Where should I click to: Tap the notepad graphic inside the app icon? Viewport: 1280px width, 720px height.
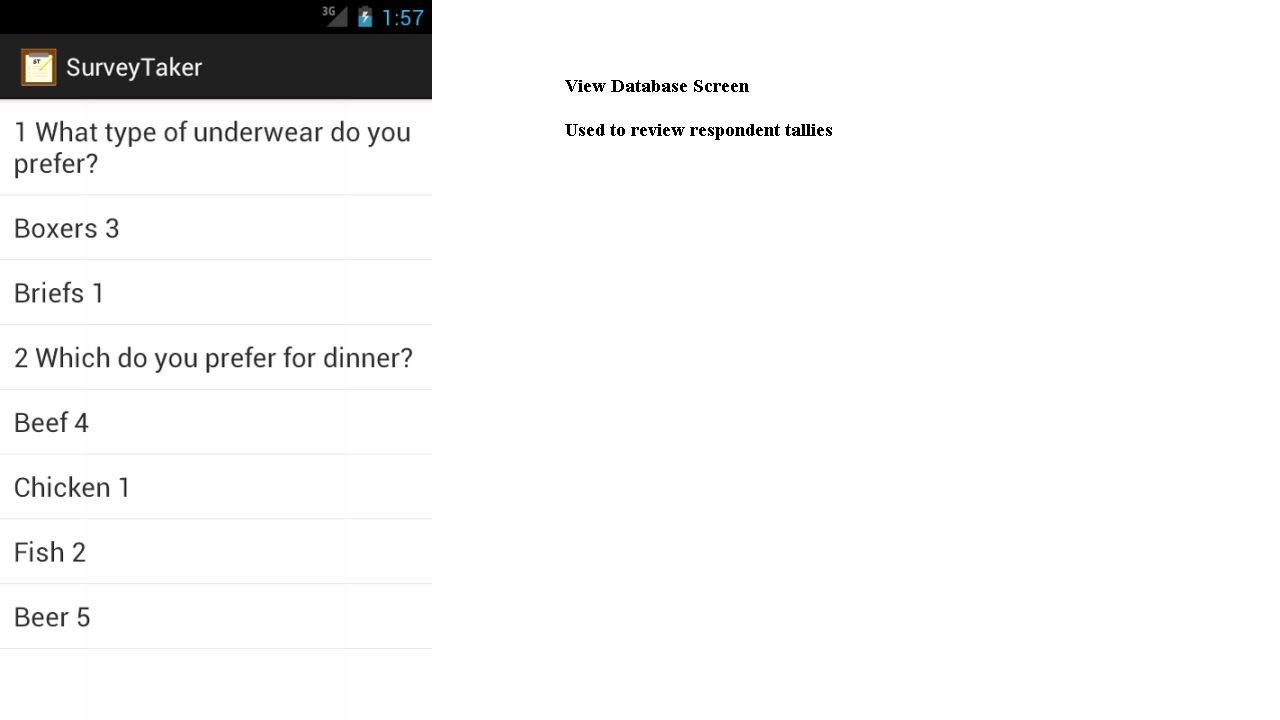pyautogui.click(x=38, y=67)
